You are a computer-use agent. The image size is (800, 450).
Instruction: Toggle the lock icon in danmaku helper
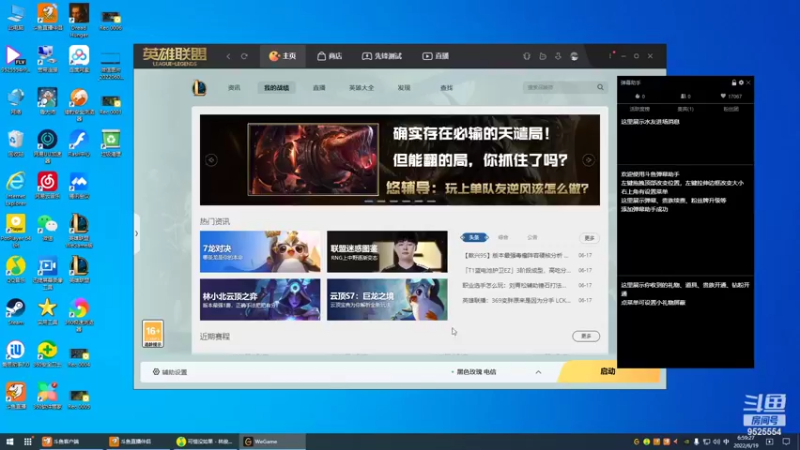click(x=734, y=83)
